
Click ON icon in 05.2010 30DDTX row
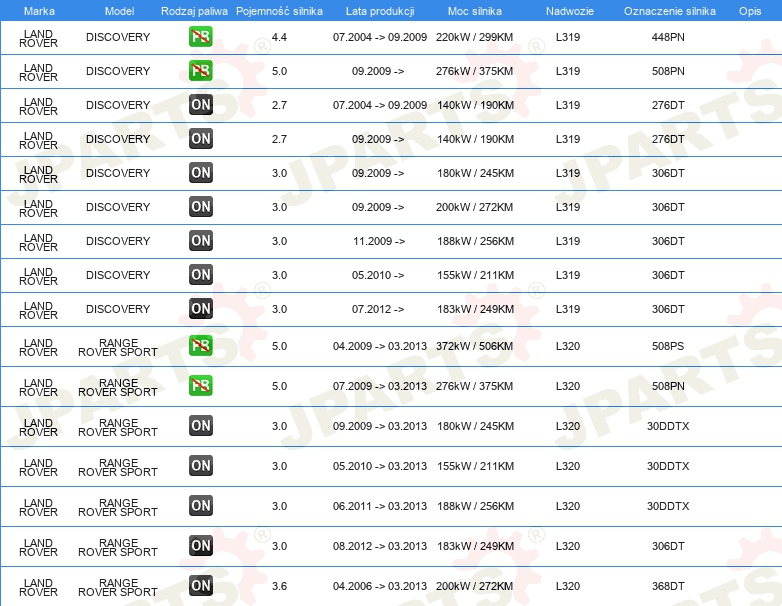[200, 465]
